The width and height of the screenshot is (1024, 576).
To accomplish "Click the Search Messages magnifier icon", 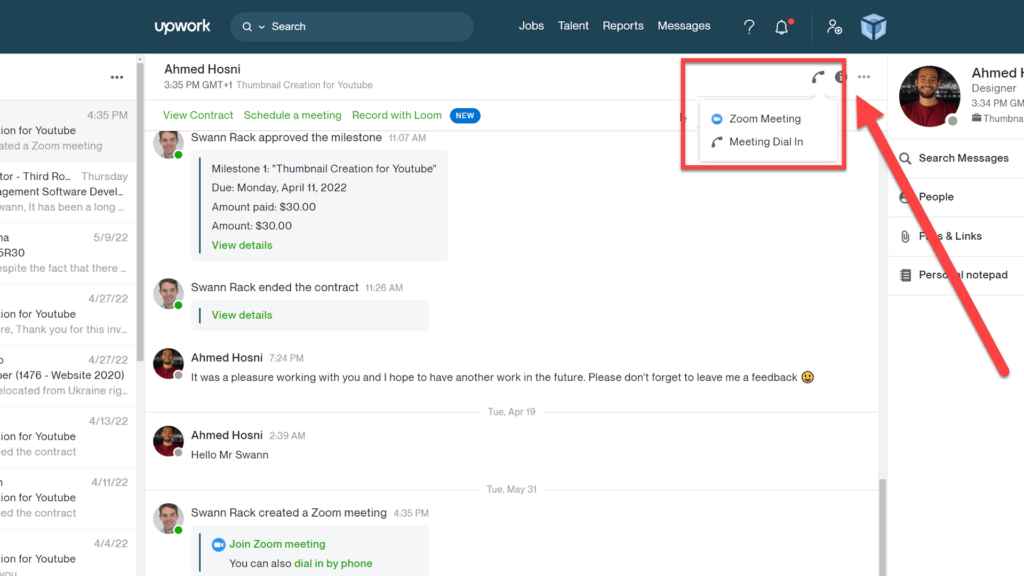I will [905, 158].
